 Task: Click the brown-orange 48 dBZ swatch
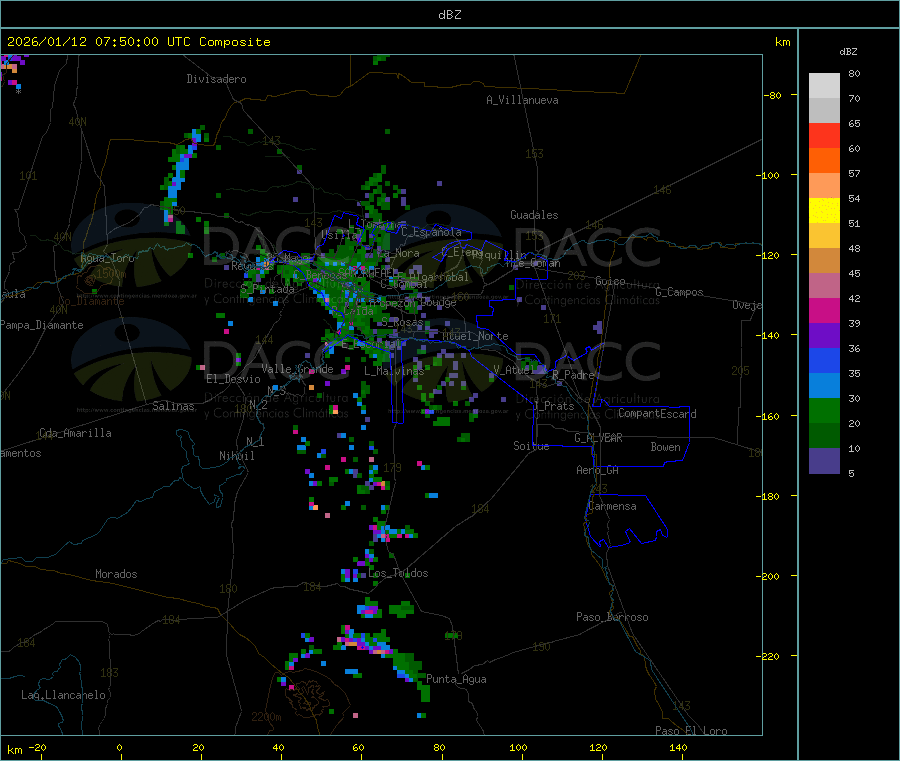tap(824, 261)
